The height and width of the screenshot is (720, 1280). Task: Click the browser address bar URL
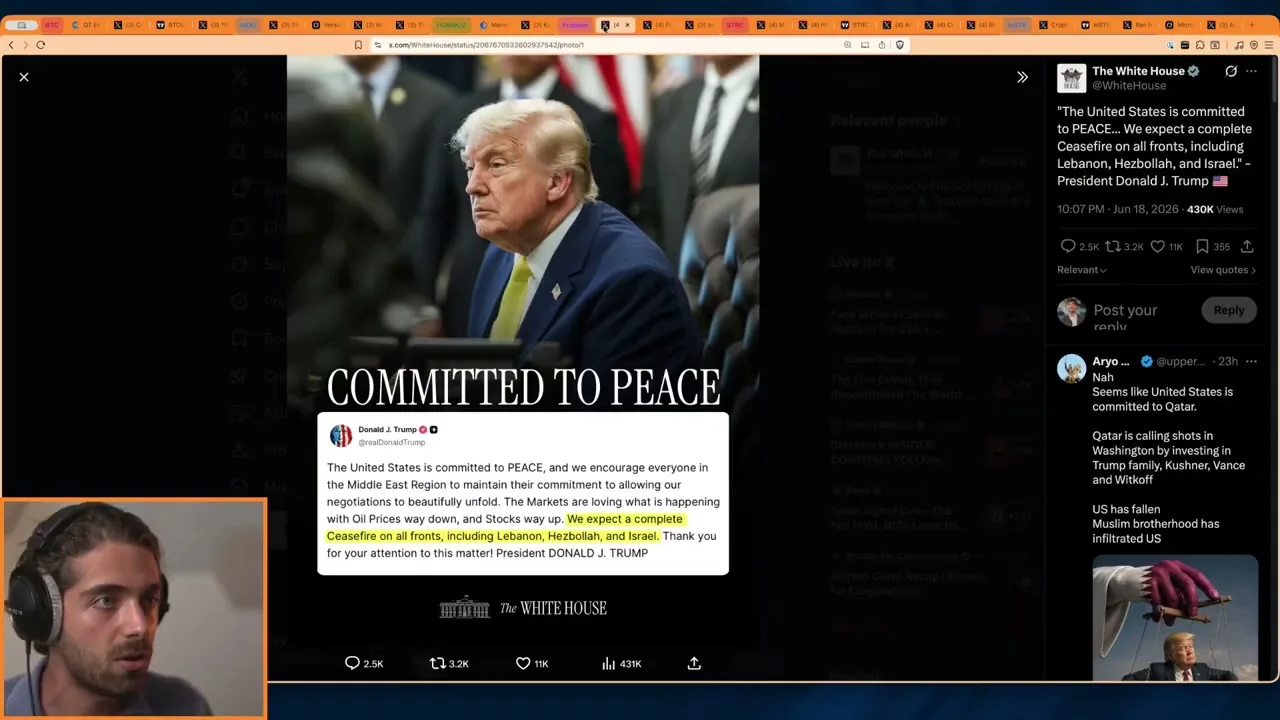(486, 45)
